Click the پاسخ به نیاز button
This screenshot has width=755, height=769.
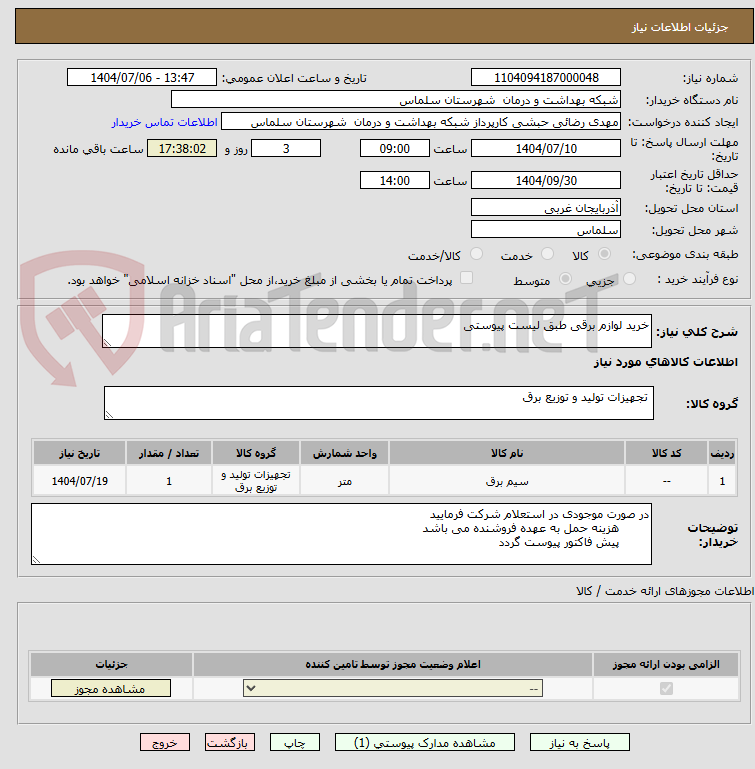[579, 743]
